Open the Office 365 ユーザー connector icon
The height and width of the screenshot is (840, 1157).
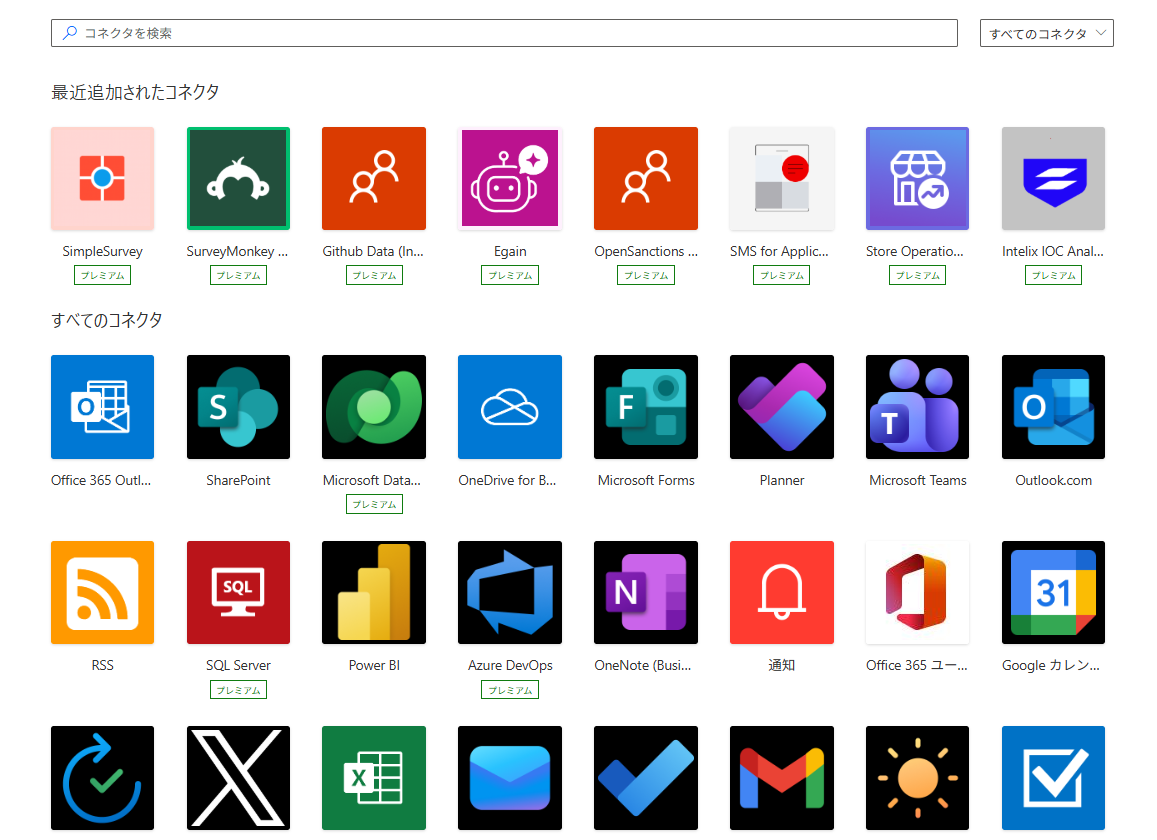pos(917,593)
